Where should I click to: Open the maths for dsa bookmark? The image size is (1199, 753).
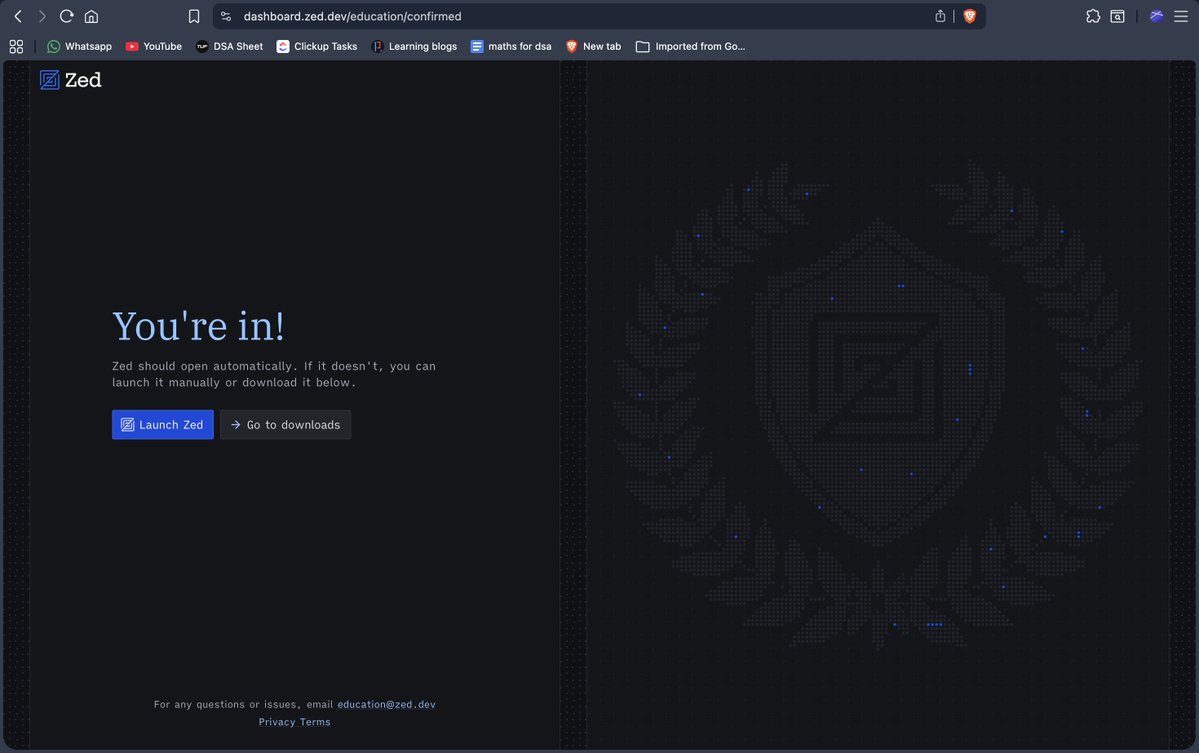click(511, 47)
